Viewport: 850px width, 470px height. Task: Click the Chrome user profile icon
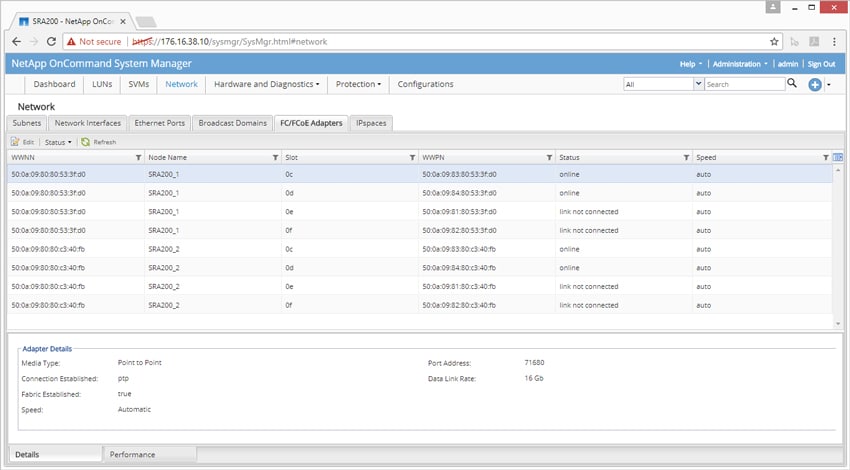coord(773,7)
